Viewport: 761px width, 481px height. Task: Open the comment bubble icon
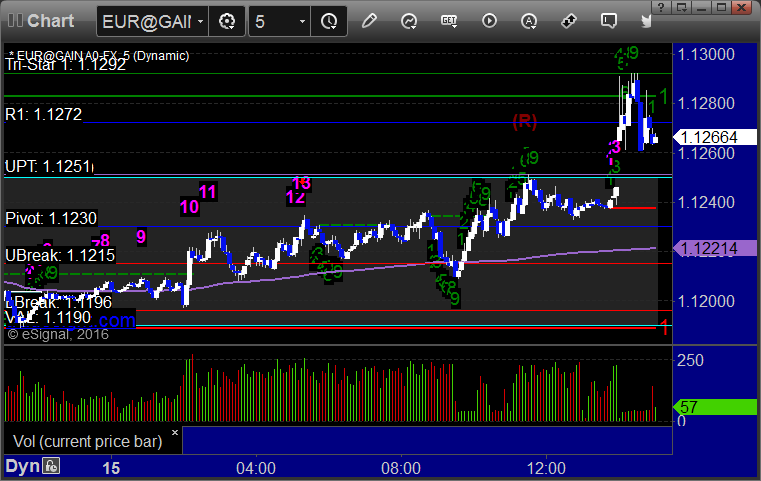pos(609,21)
